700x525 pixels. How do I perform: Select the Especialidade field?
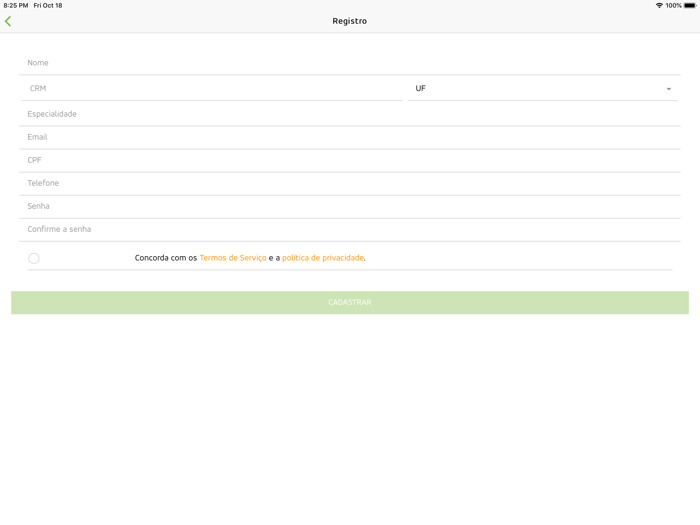(x=350, y=114)
